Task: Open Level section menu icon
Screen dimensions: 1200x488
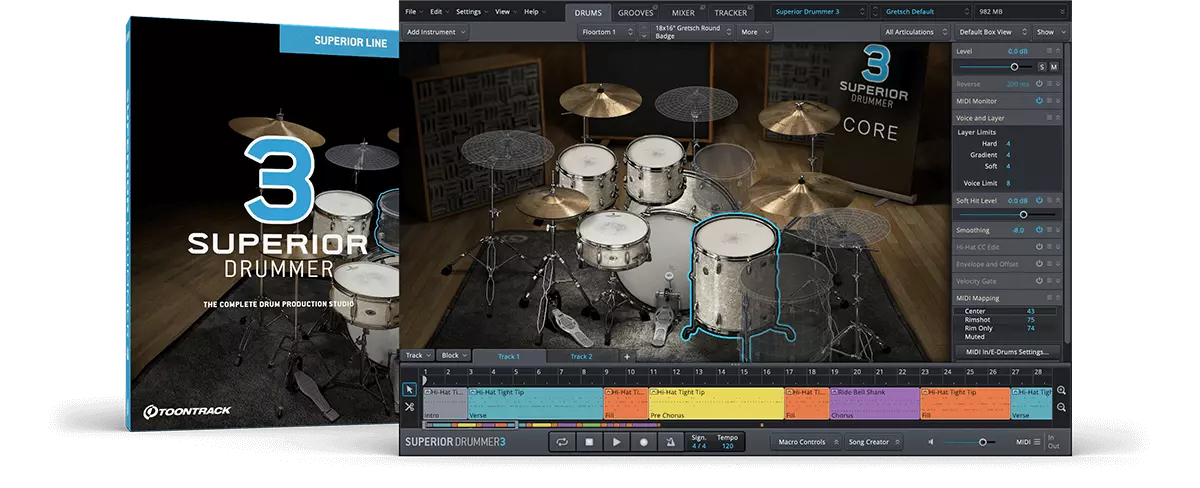Action: pos(1049,50)
